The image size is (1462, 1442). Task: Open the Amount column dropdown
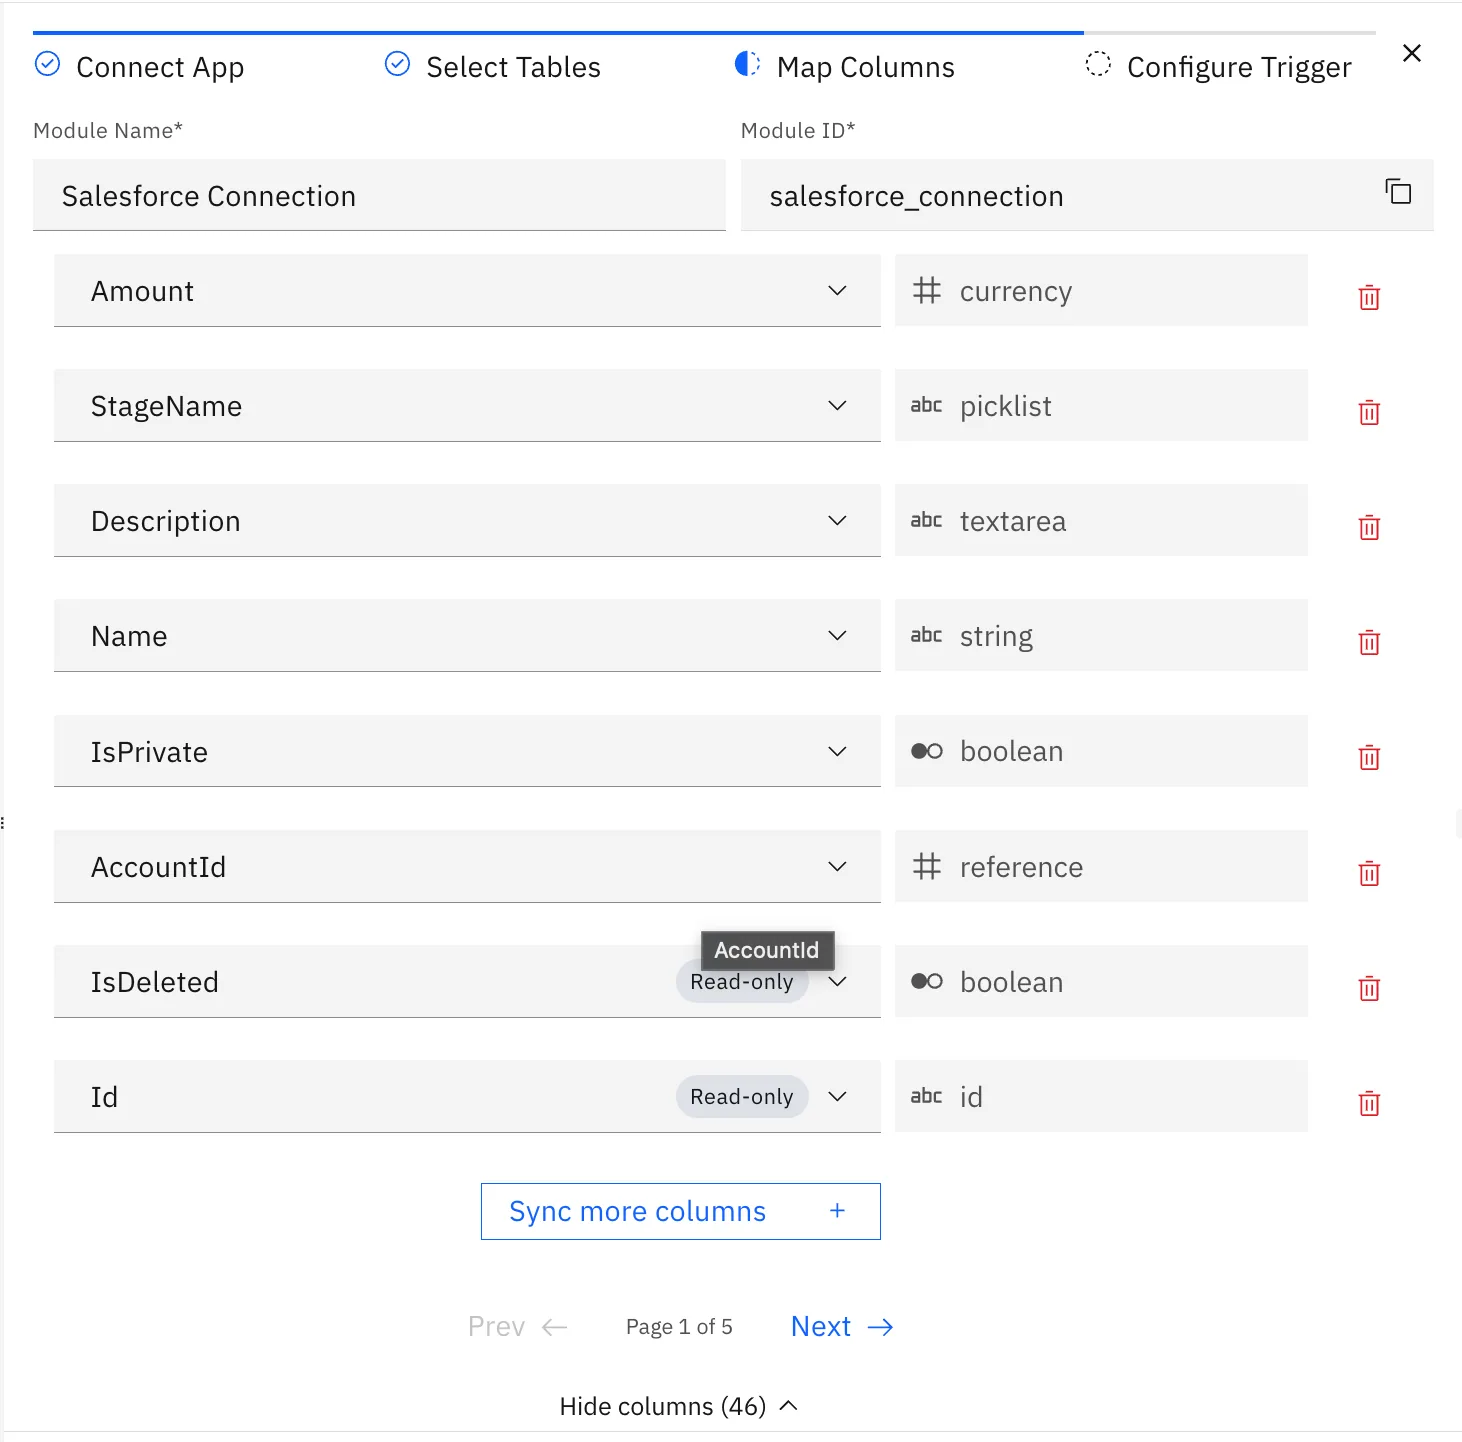(838, 290)
